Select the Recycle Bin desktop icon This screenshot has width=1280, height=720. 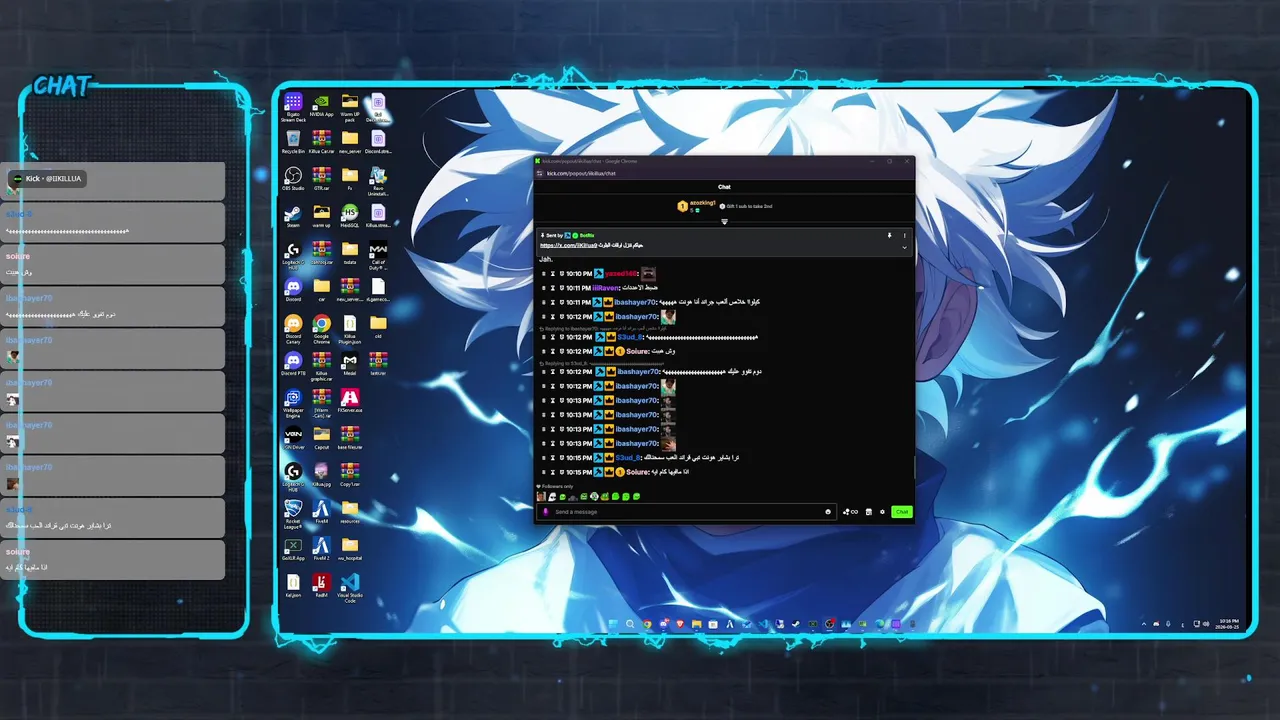pos(293,141)
